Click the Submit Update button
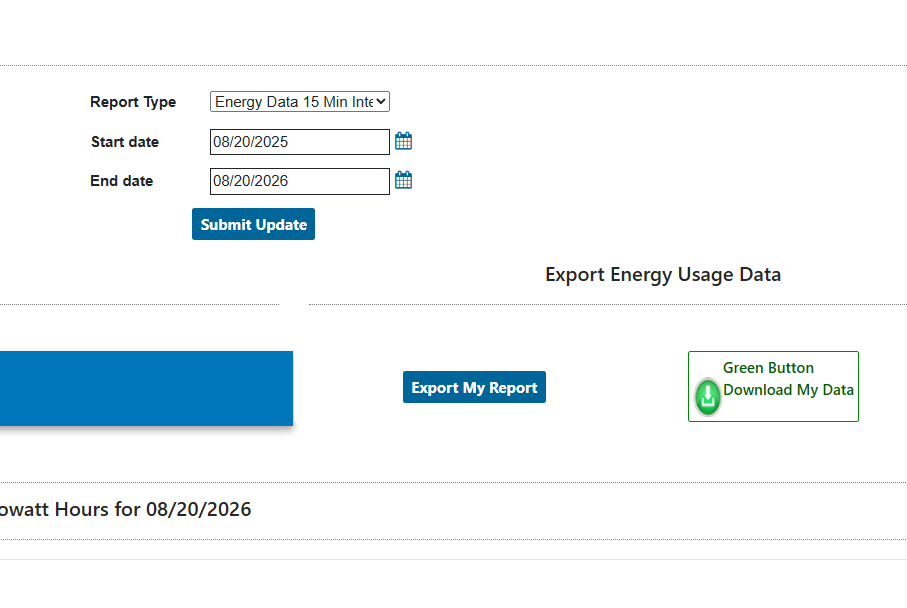Viewport: 907px width, 608px height. [253, 224]
